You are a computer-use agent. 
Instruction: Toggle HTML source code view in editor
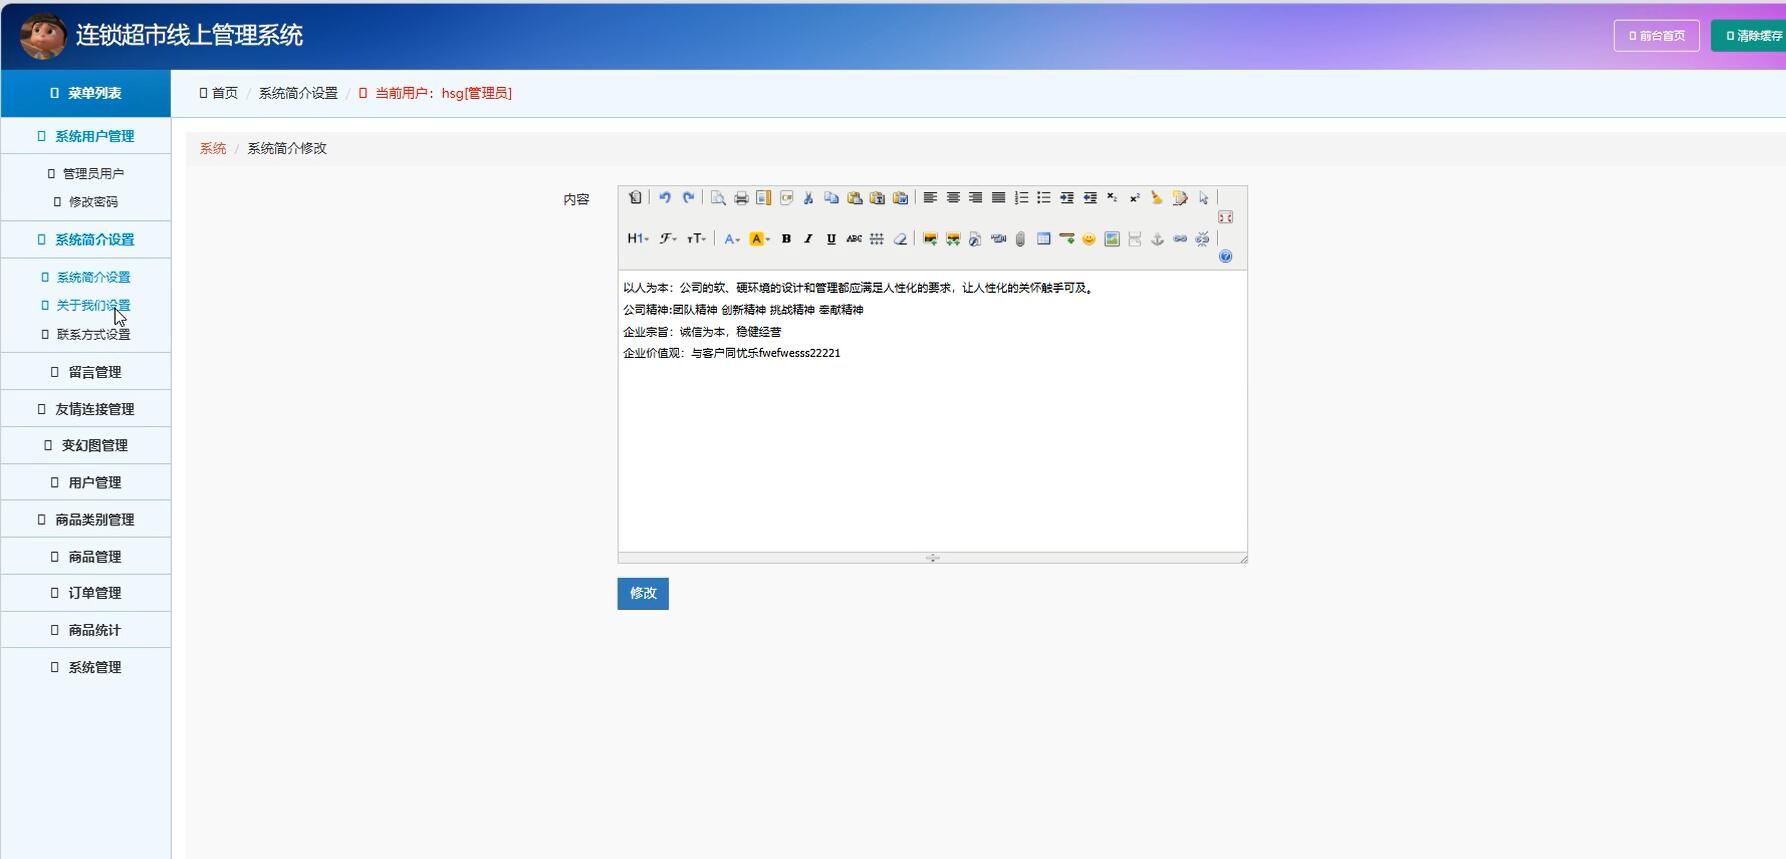click(x=635, y=198)
